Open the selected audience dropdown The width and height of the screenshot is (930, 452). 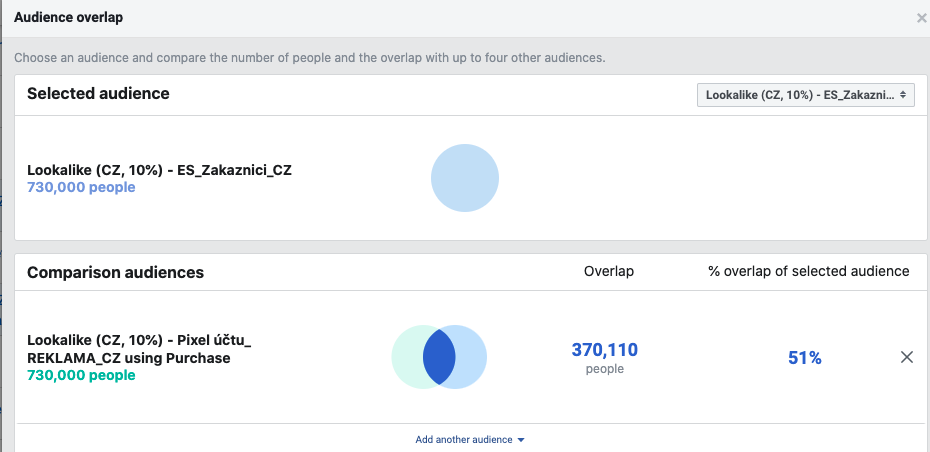(805, 95)
